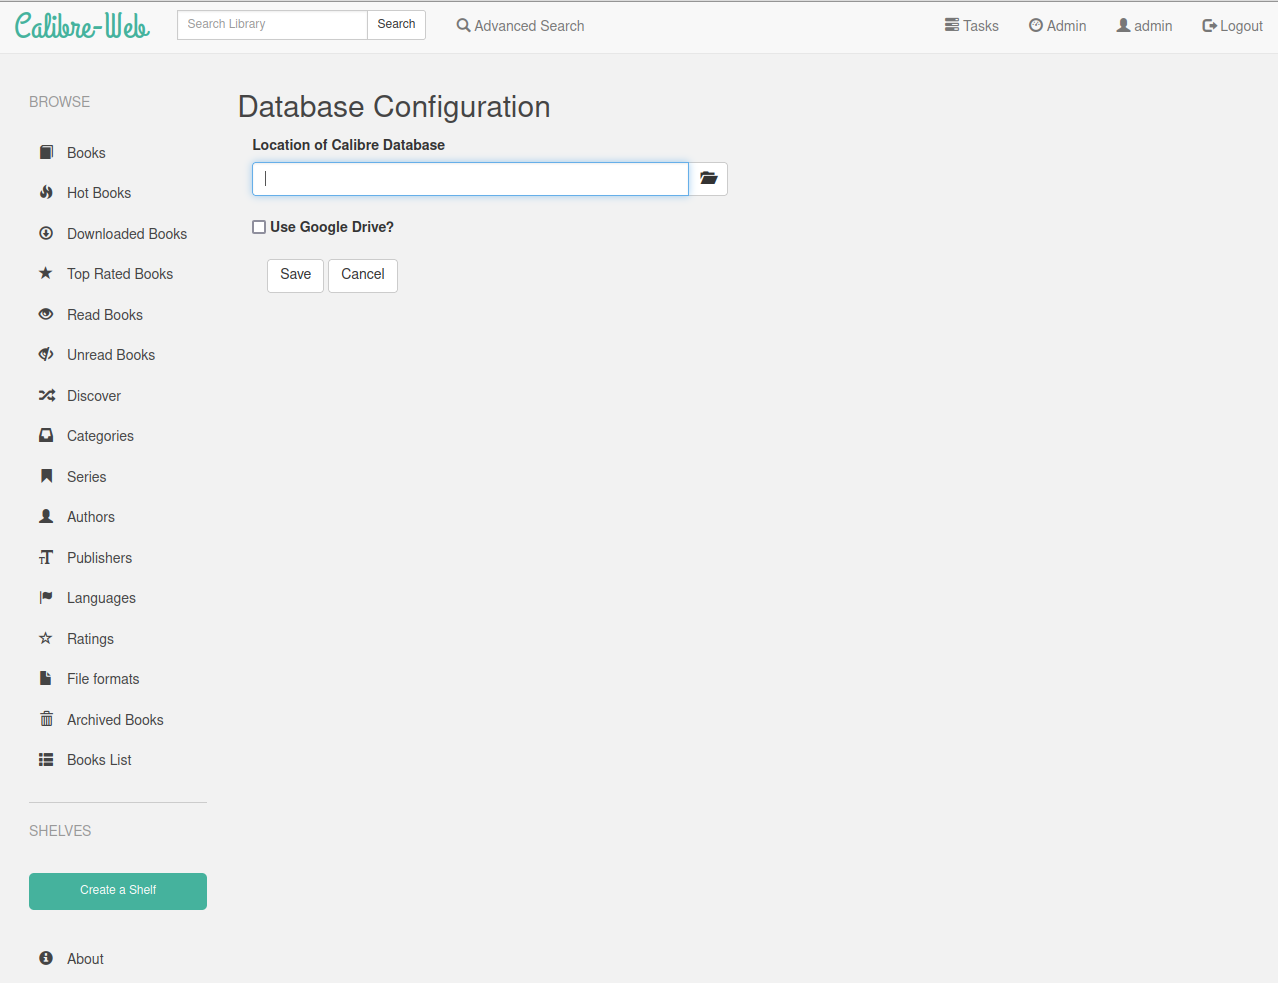Viewport: 1278px width, 983px height.
Task: Click the File formats document icon
Action: click(x=46, y=678)
